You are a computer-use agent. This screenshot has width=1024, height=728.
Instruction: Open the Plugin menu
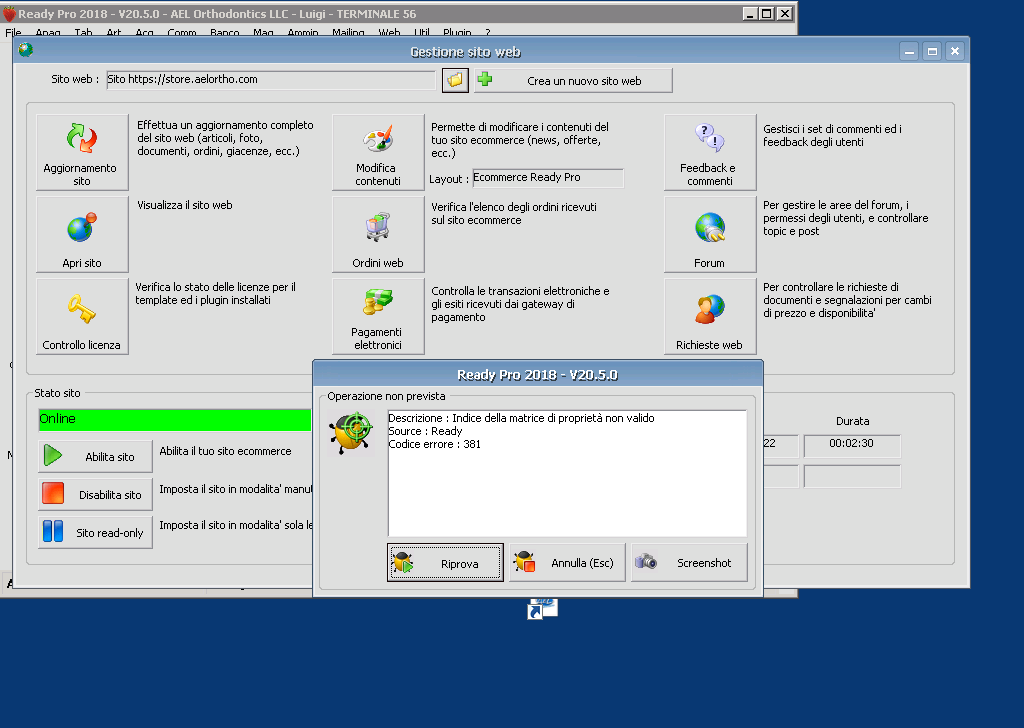(457, 32)
